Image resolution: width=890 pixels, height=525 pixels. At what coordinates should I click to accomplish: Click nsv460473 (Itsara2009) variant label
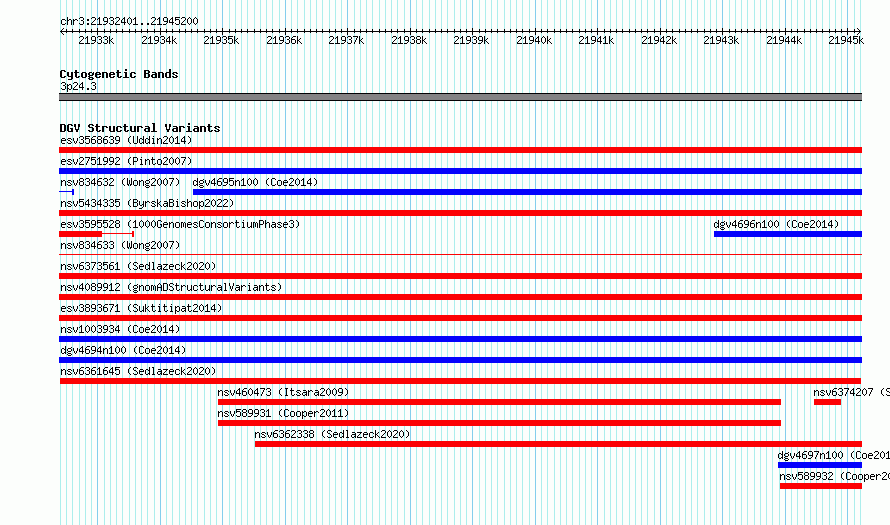[283, 392]
